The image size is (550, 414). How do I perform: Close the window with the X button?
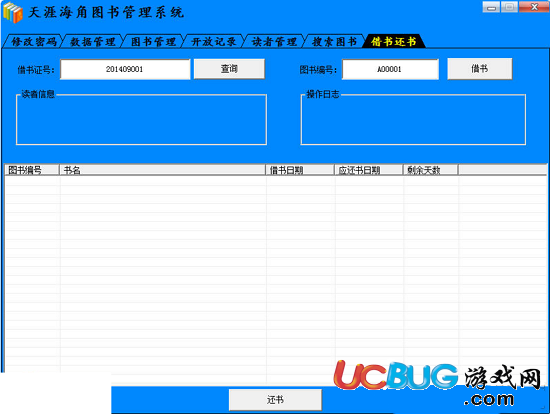click(x=534, y=7)
